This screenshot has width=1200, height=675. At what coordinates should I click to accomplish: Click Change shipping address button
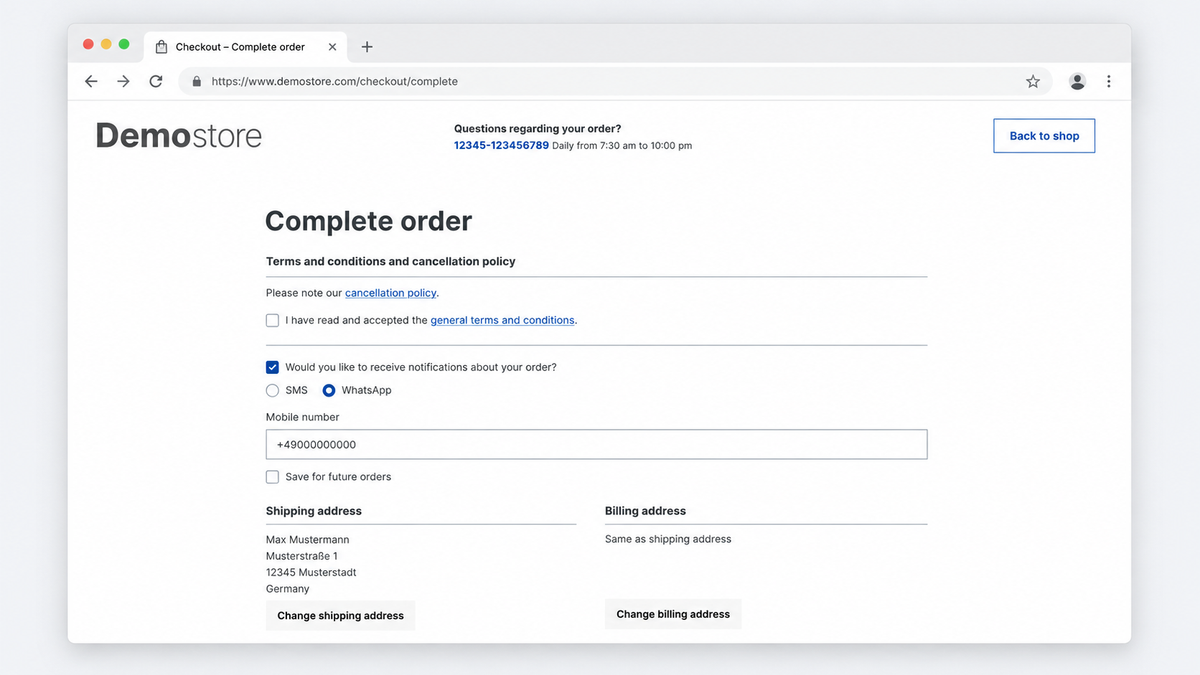pyautogui.click(x=340, y=616)
